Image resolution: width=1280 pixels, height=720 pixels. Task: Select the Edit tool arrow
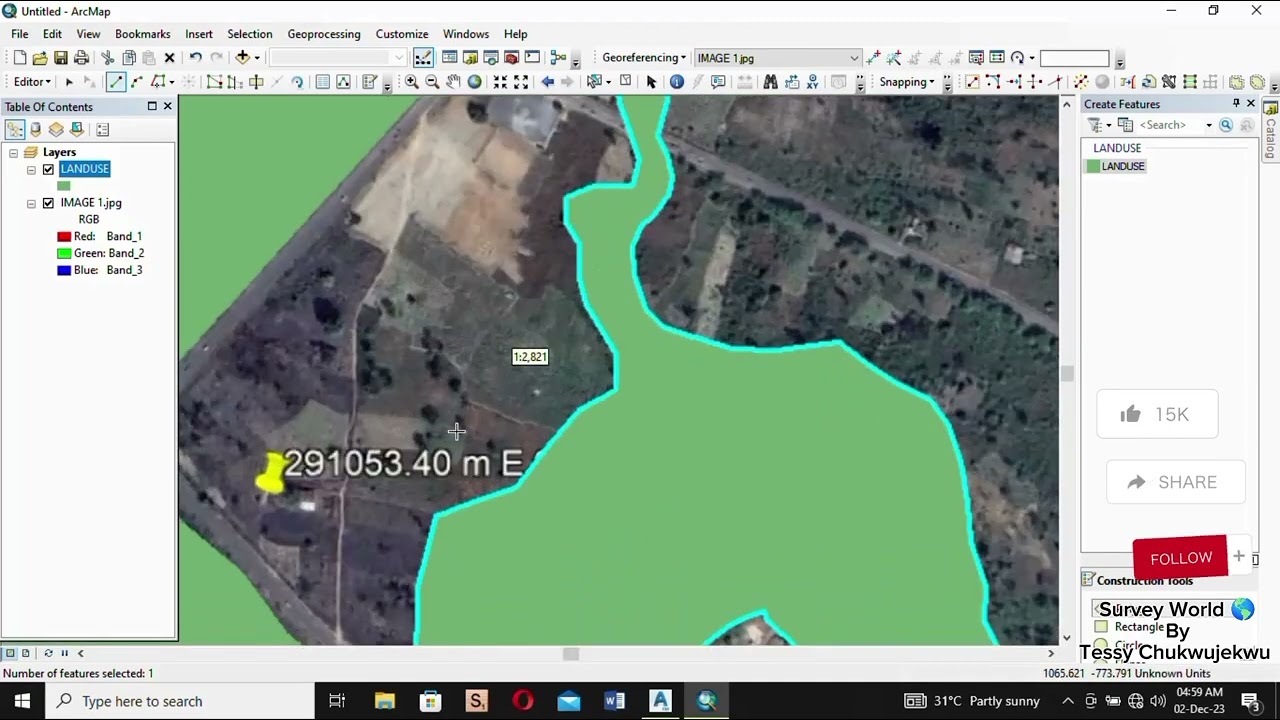(69, 82)
